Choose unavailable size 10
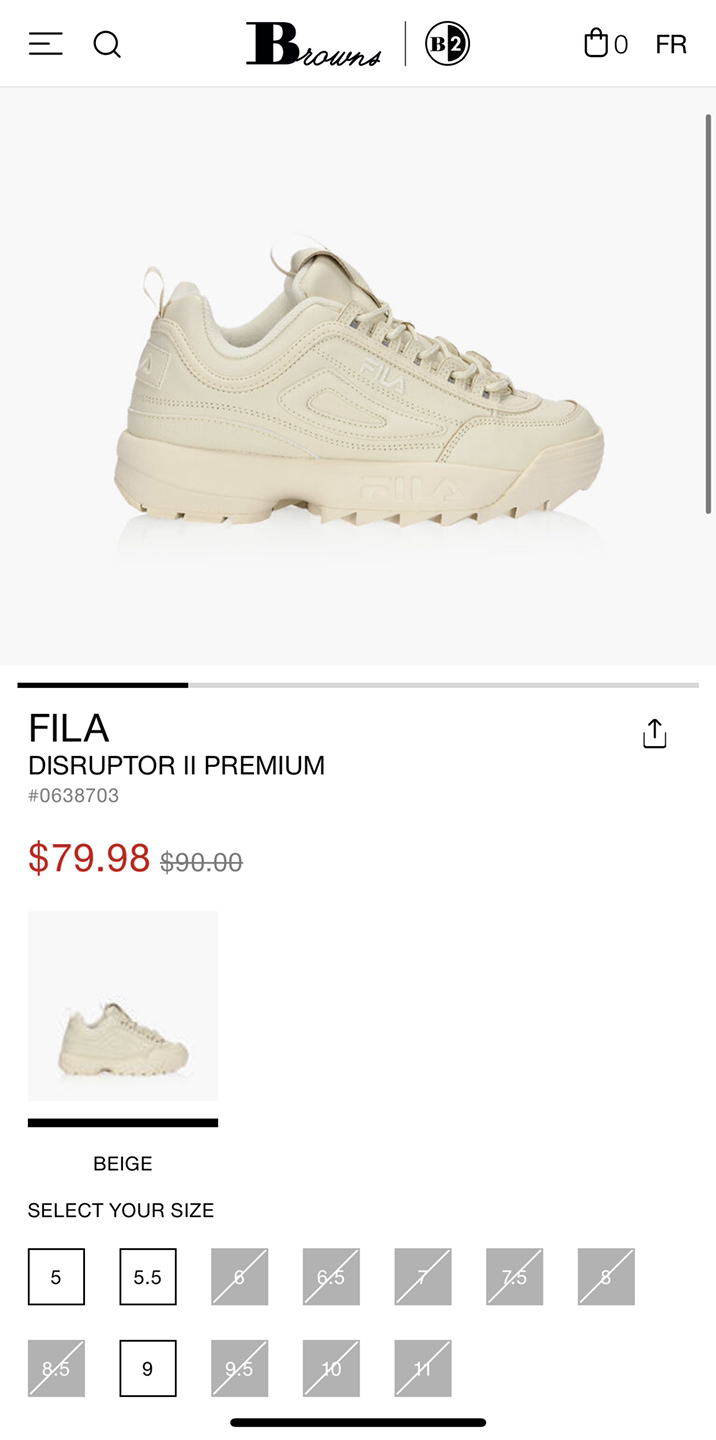The width and height of the screenshot is (716, 1440). pyautogui.click(x=331, y=1368)
